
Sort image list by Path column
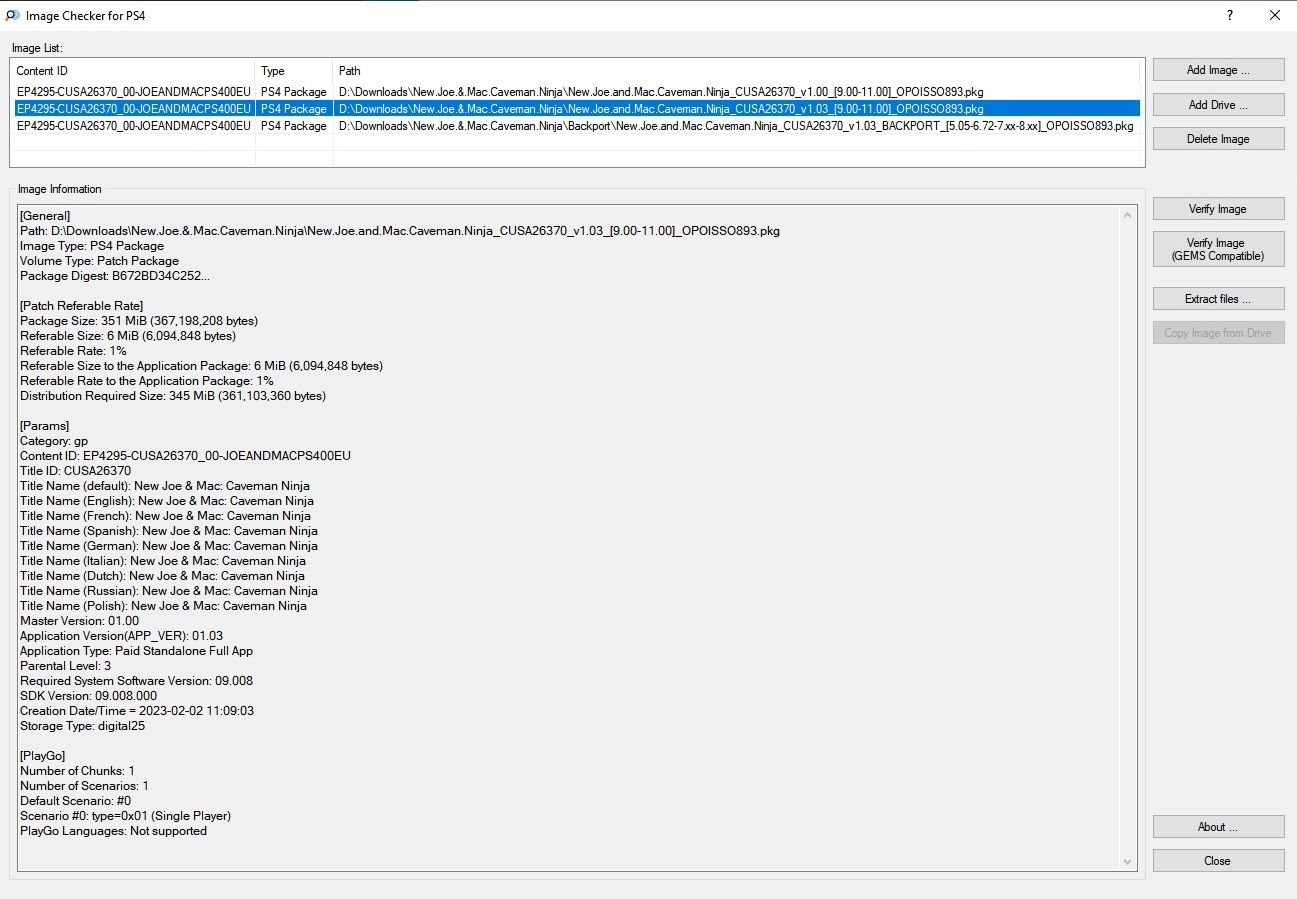tap(736, 71)
